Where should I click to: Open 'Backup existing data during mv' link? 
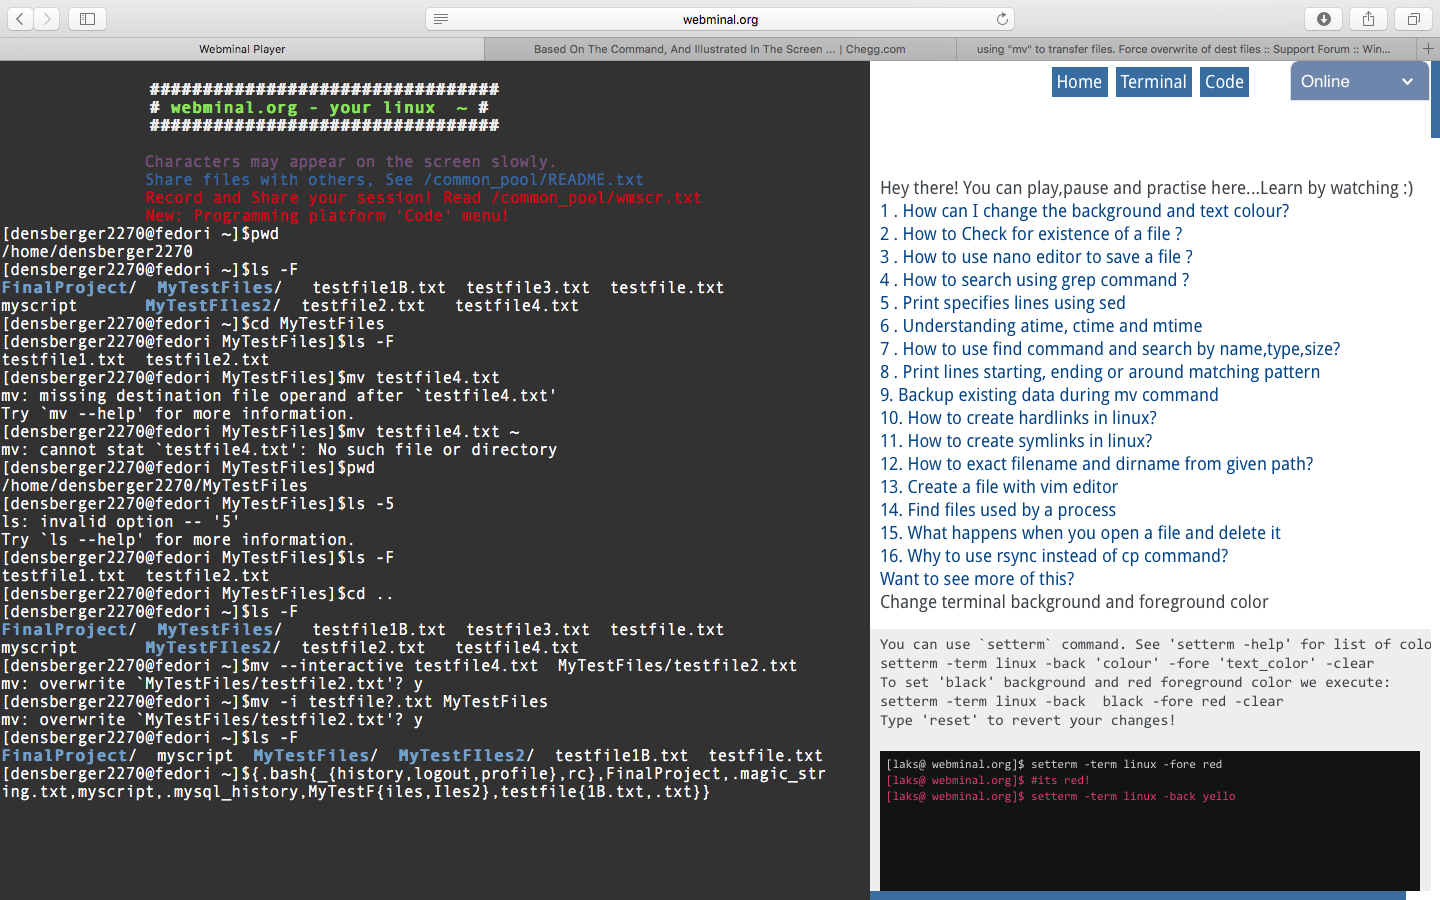[1049, 395]
